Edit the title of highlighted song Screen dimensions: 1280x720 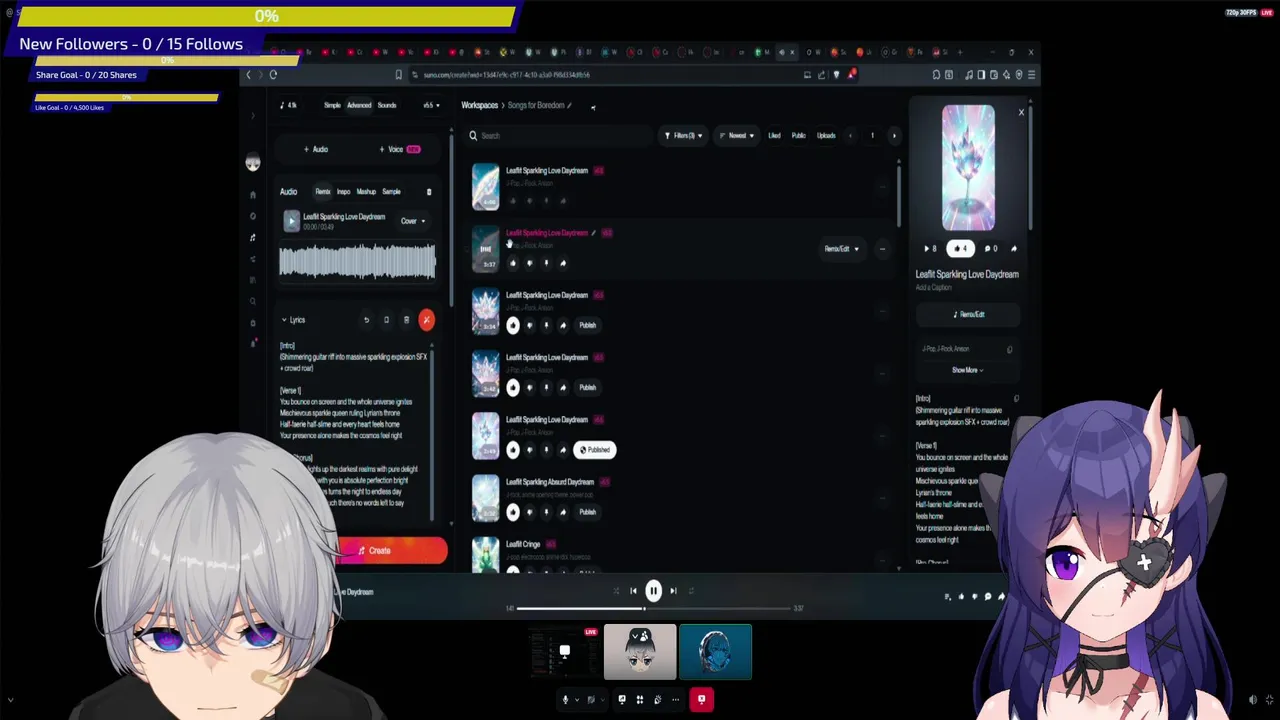[x=593, y=233]
